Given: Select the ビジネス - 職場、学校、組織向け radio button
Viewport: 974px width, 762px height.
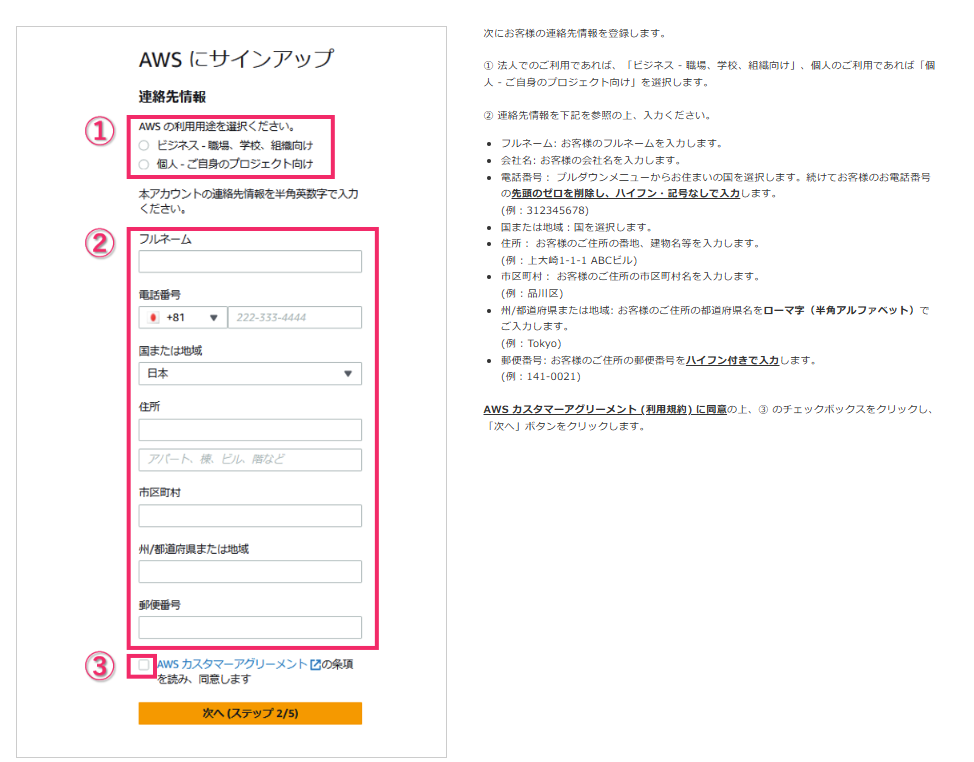Looking at the screenshot, I should [144, 145].
